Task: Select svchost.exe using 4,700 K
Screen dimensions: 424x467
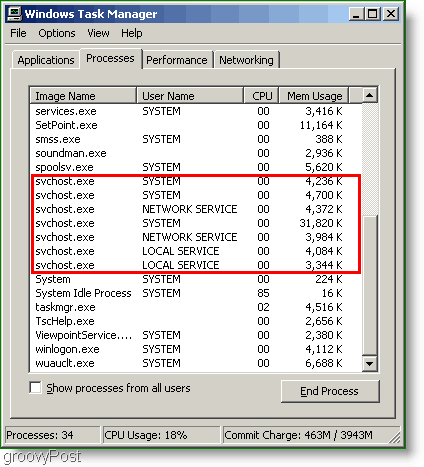Action: pyautogui.click(x=196, y=195)
